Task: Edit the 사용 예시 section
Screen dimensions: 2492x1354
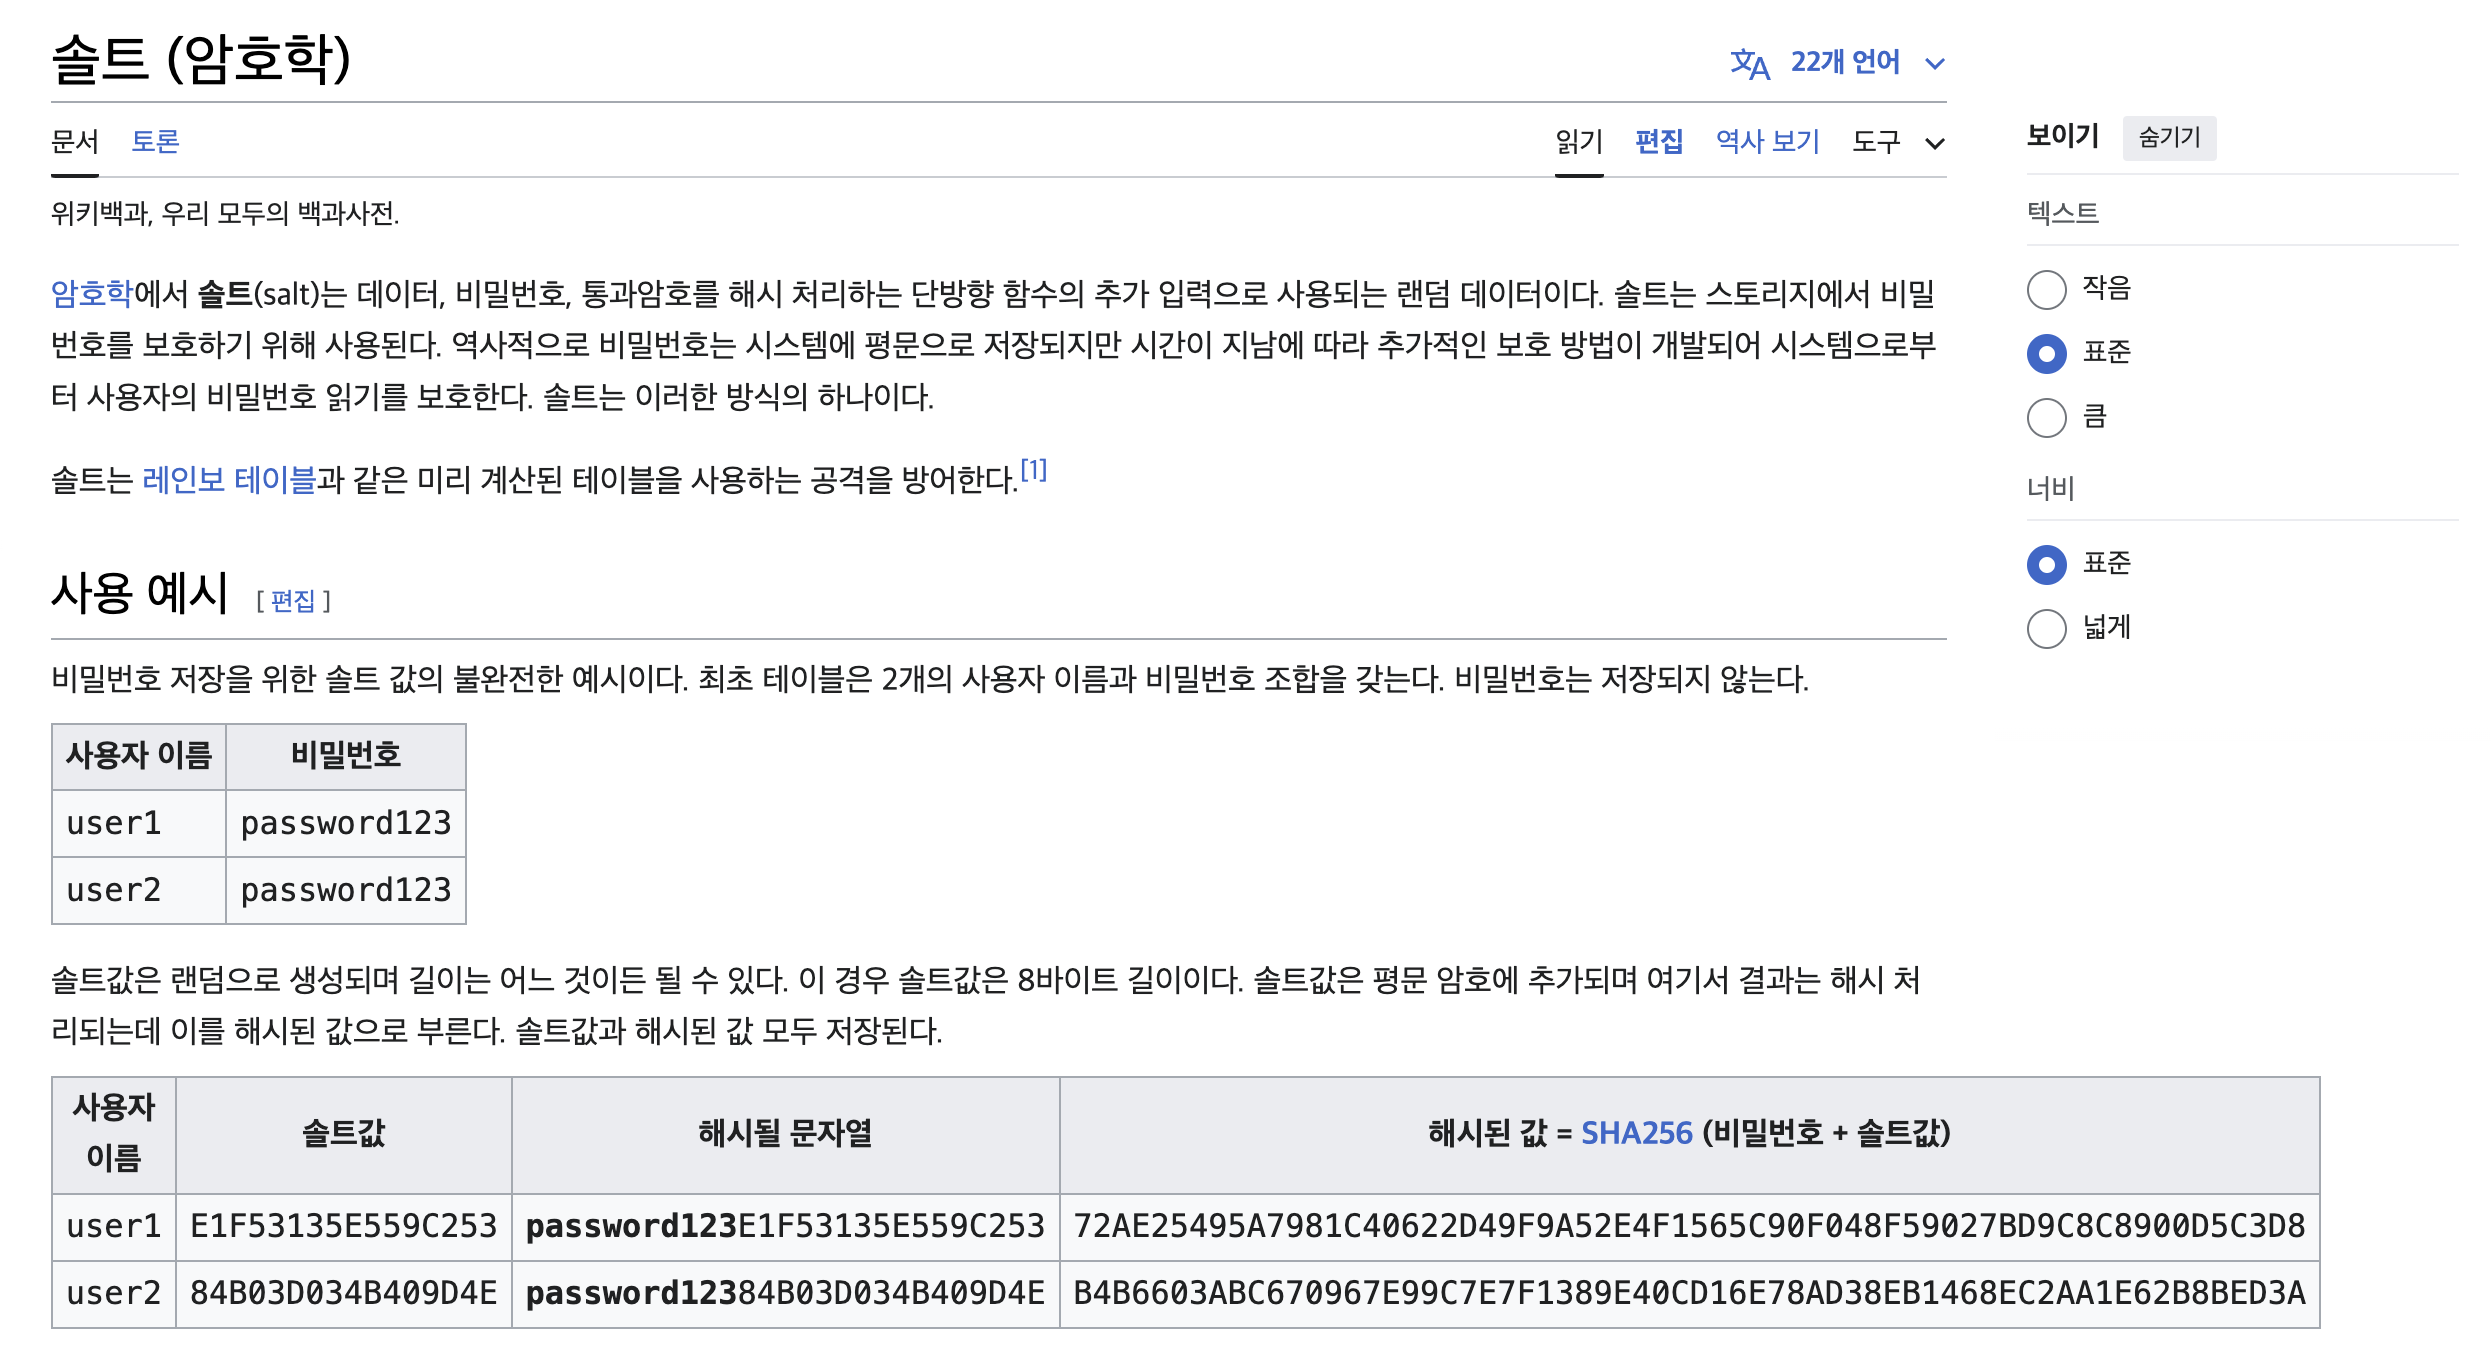Action: pyautogui.click(x=293, y=600)
